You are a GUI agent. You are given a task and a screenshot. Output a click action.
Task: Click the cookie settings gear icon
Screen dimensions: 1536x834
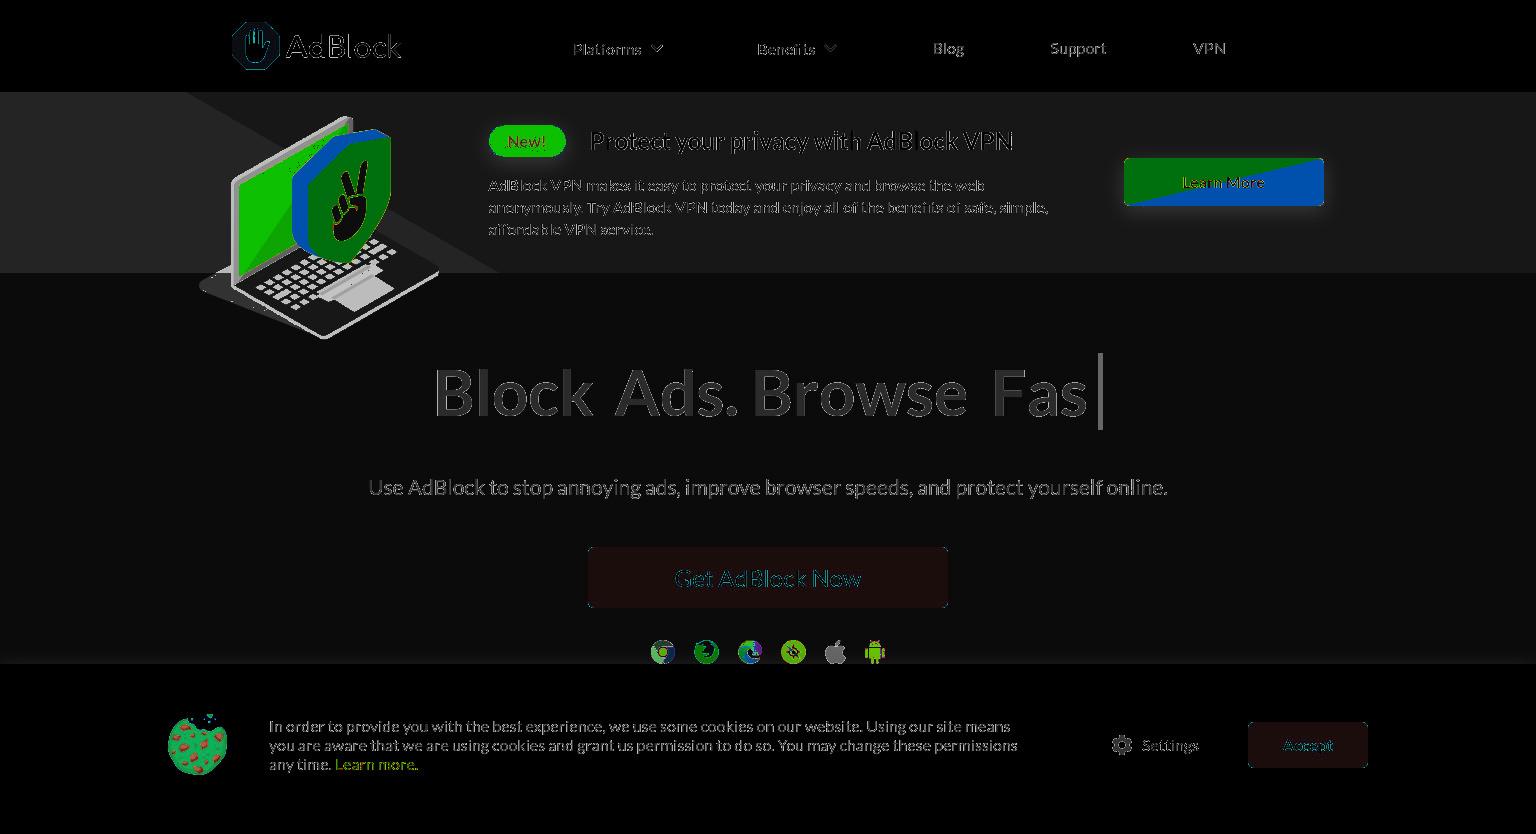coord(1122,745)
